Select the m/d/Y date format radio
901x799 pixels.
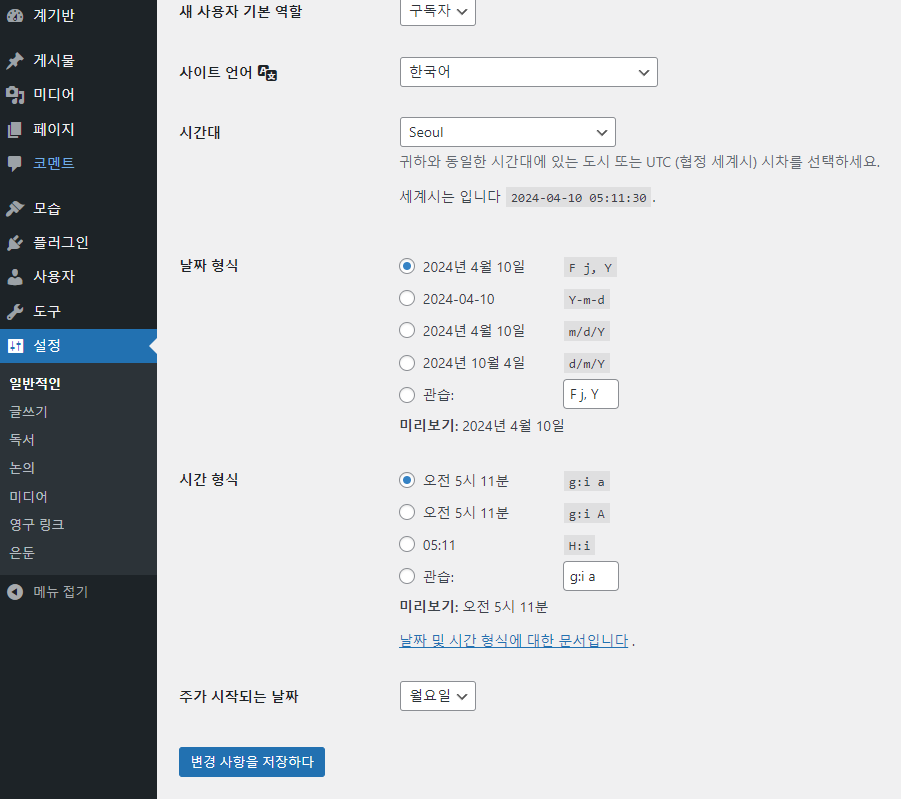click(407, 331)
